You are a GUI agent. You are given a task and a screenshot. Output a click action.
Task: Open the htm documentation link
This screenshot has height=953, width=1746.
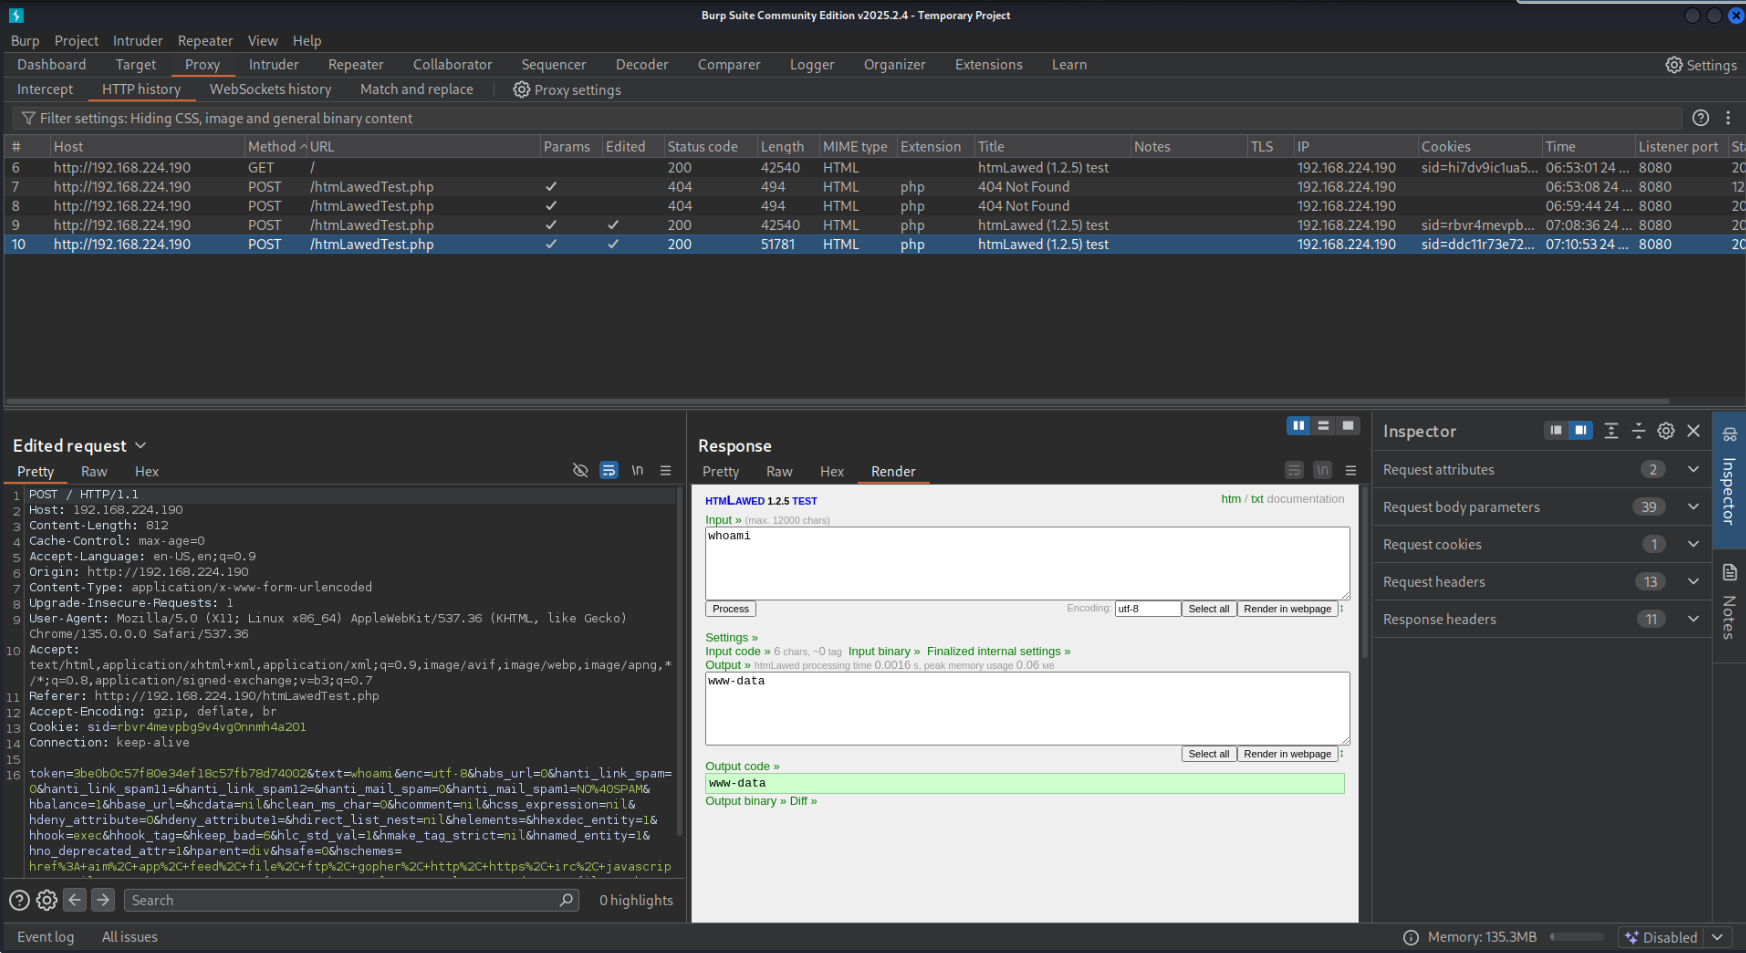[1231, 498]
